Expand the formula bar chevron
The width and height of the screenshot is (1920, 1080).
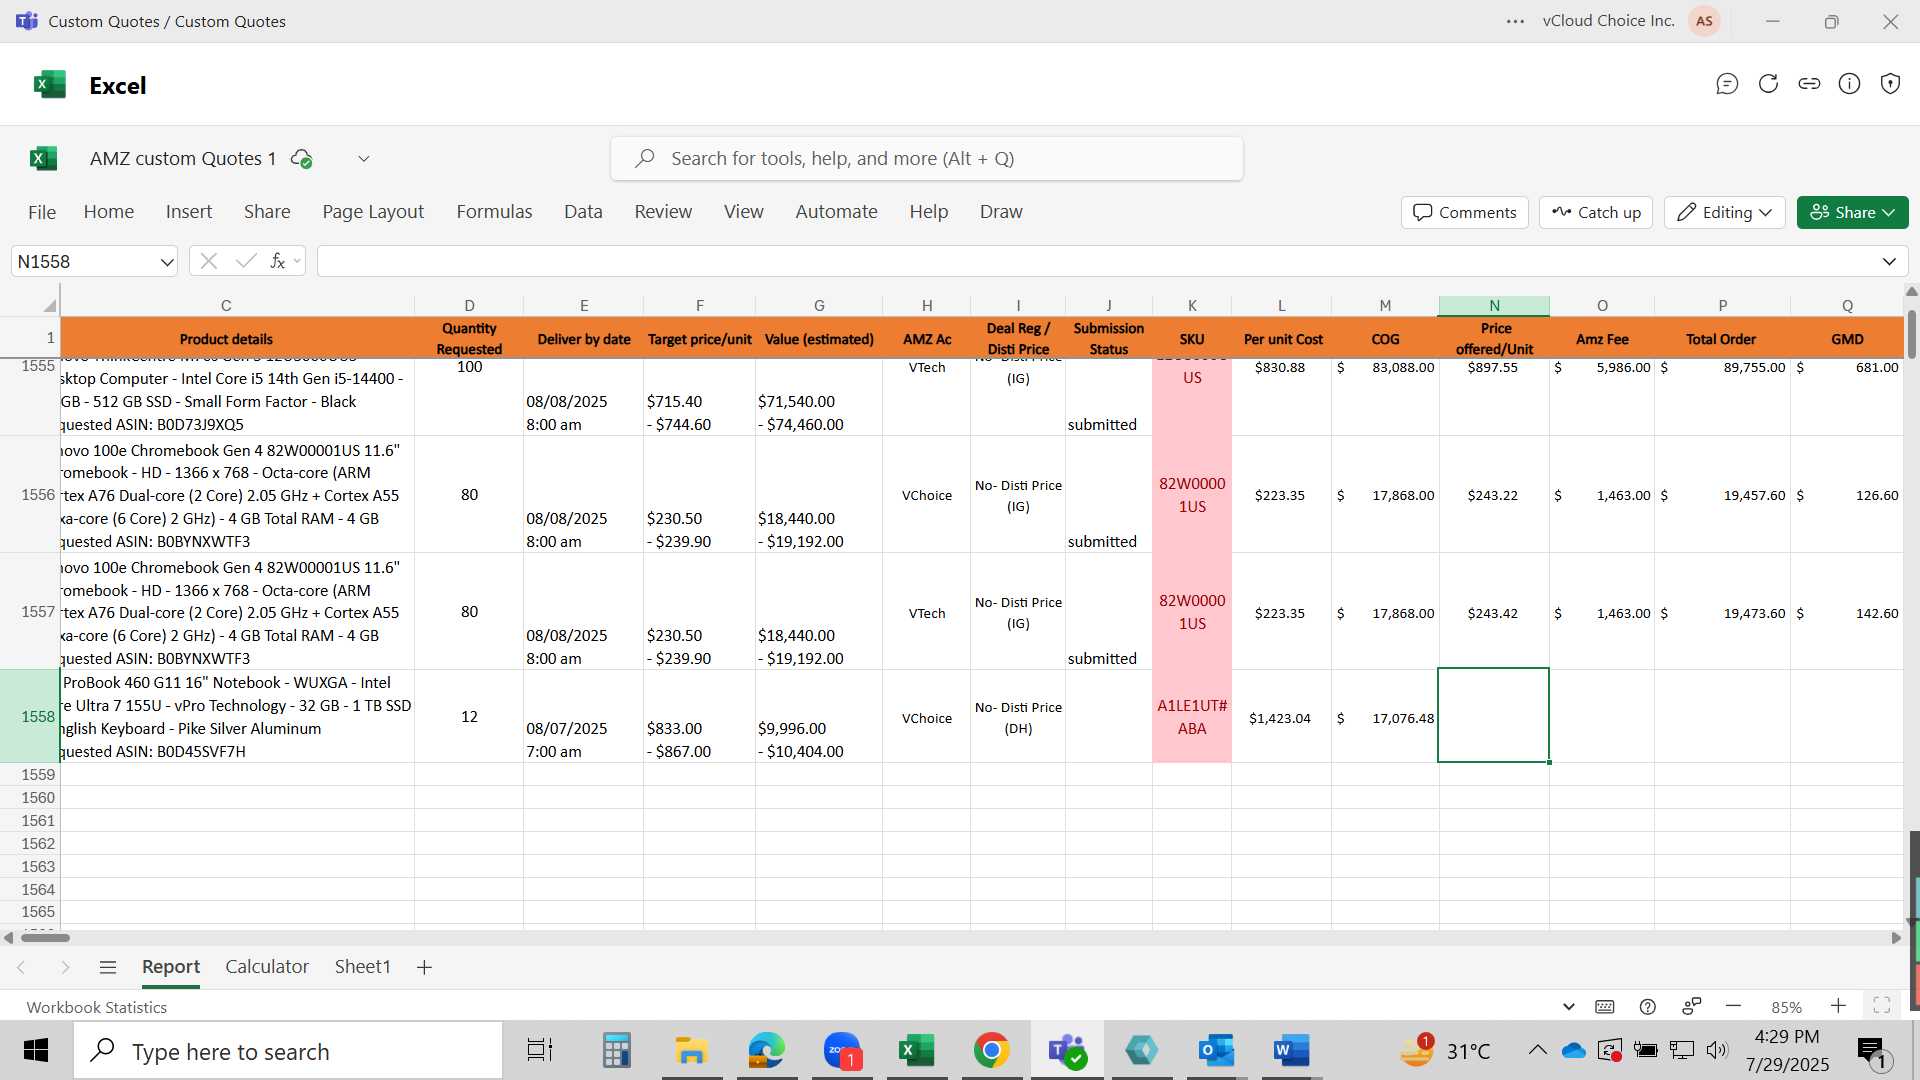coord(1889,262)
